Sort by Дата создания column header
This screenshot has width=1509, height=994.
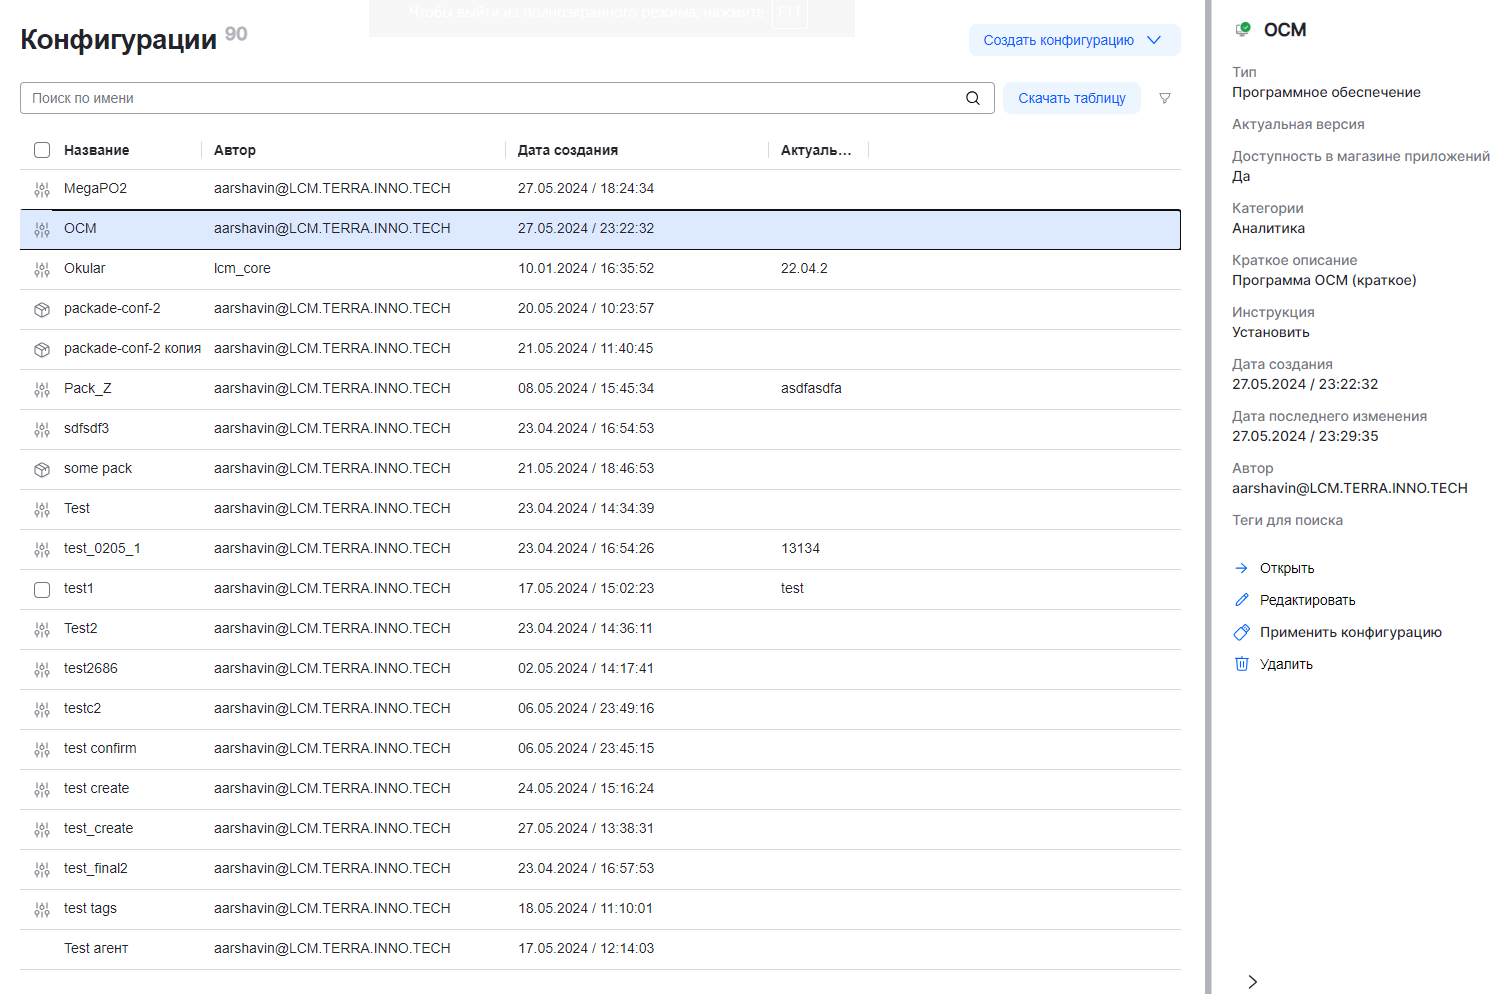[x=567, y=150]
